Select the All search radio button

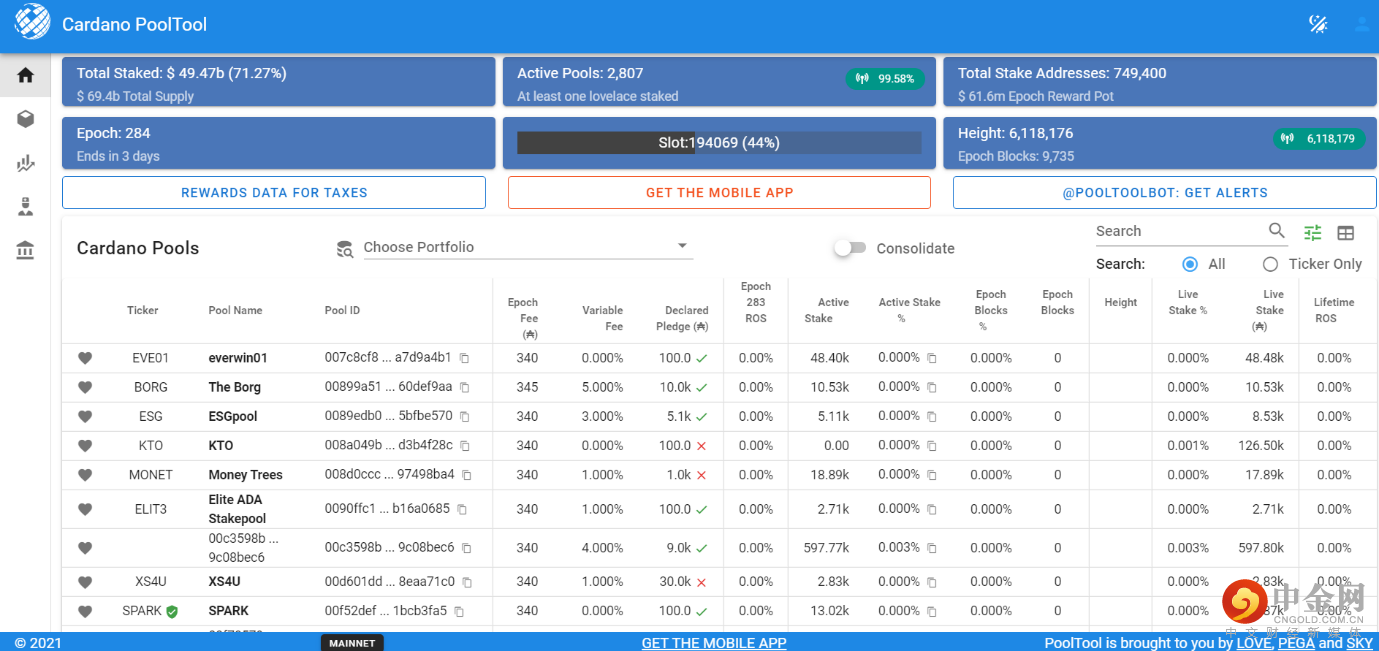click(1190, 264)
